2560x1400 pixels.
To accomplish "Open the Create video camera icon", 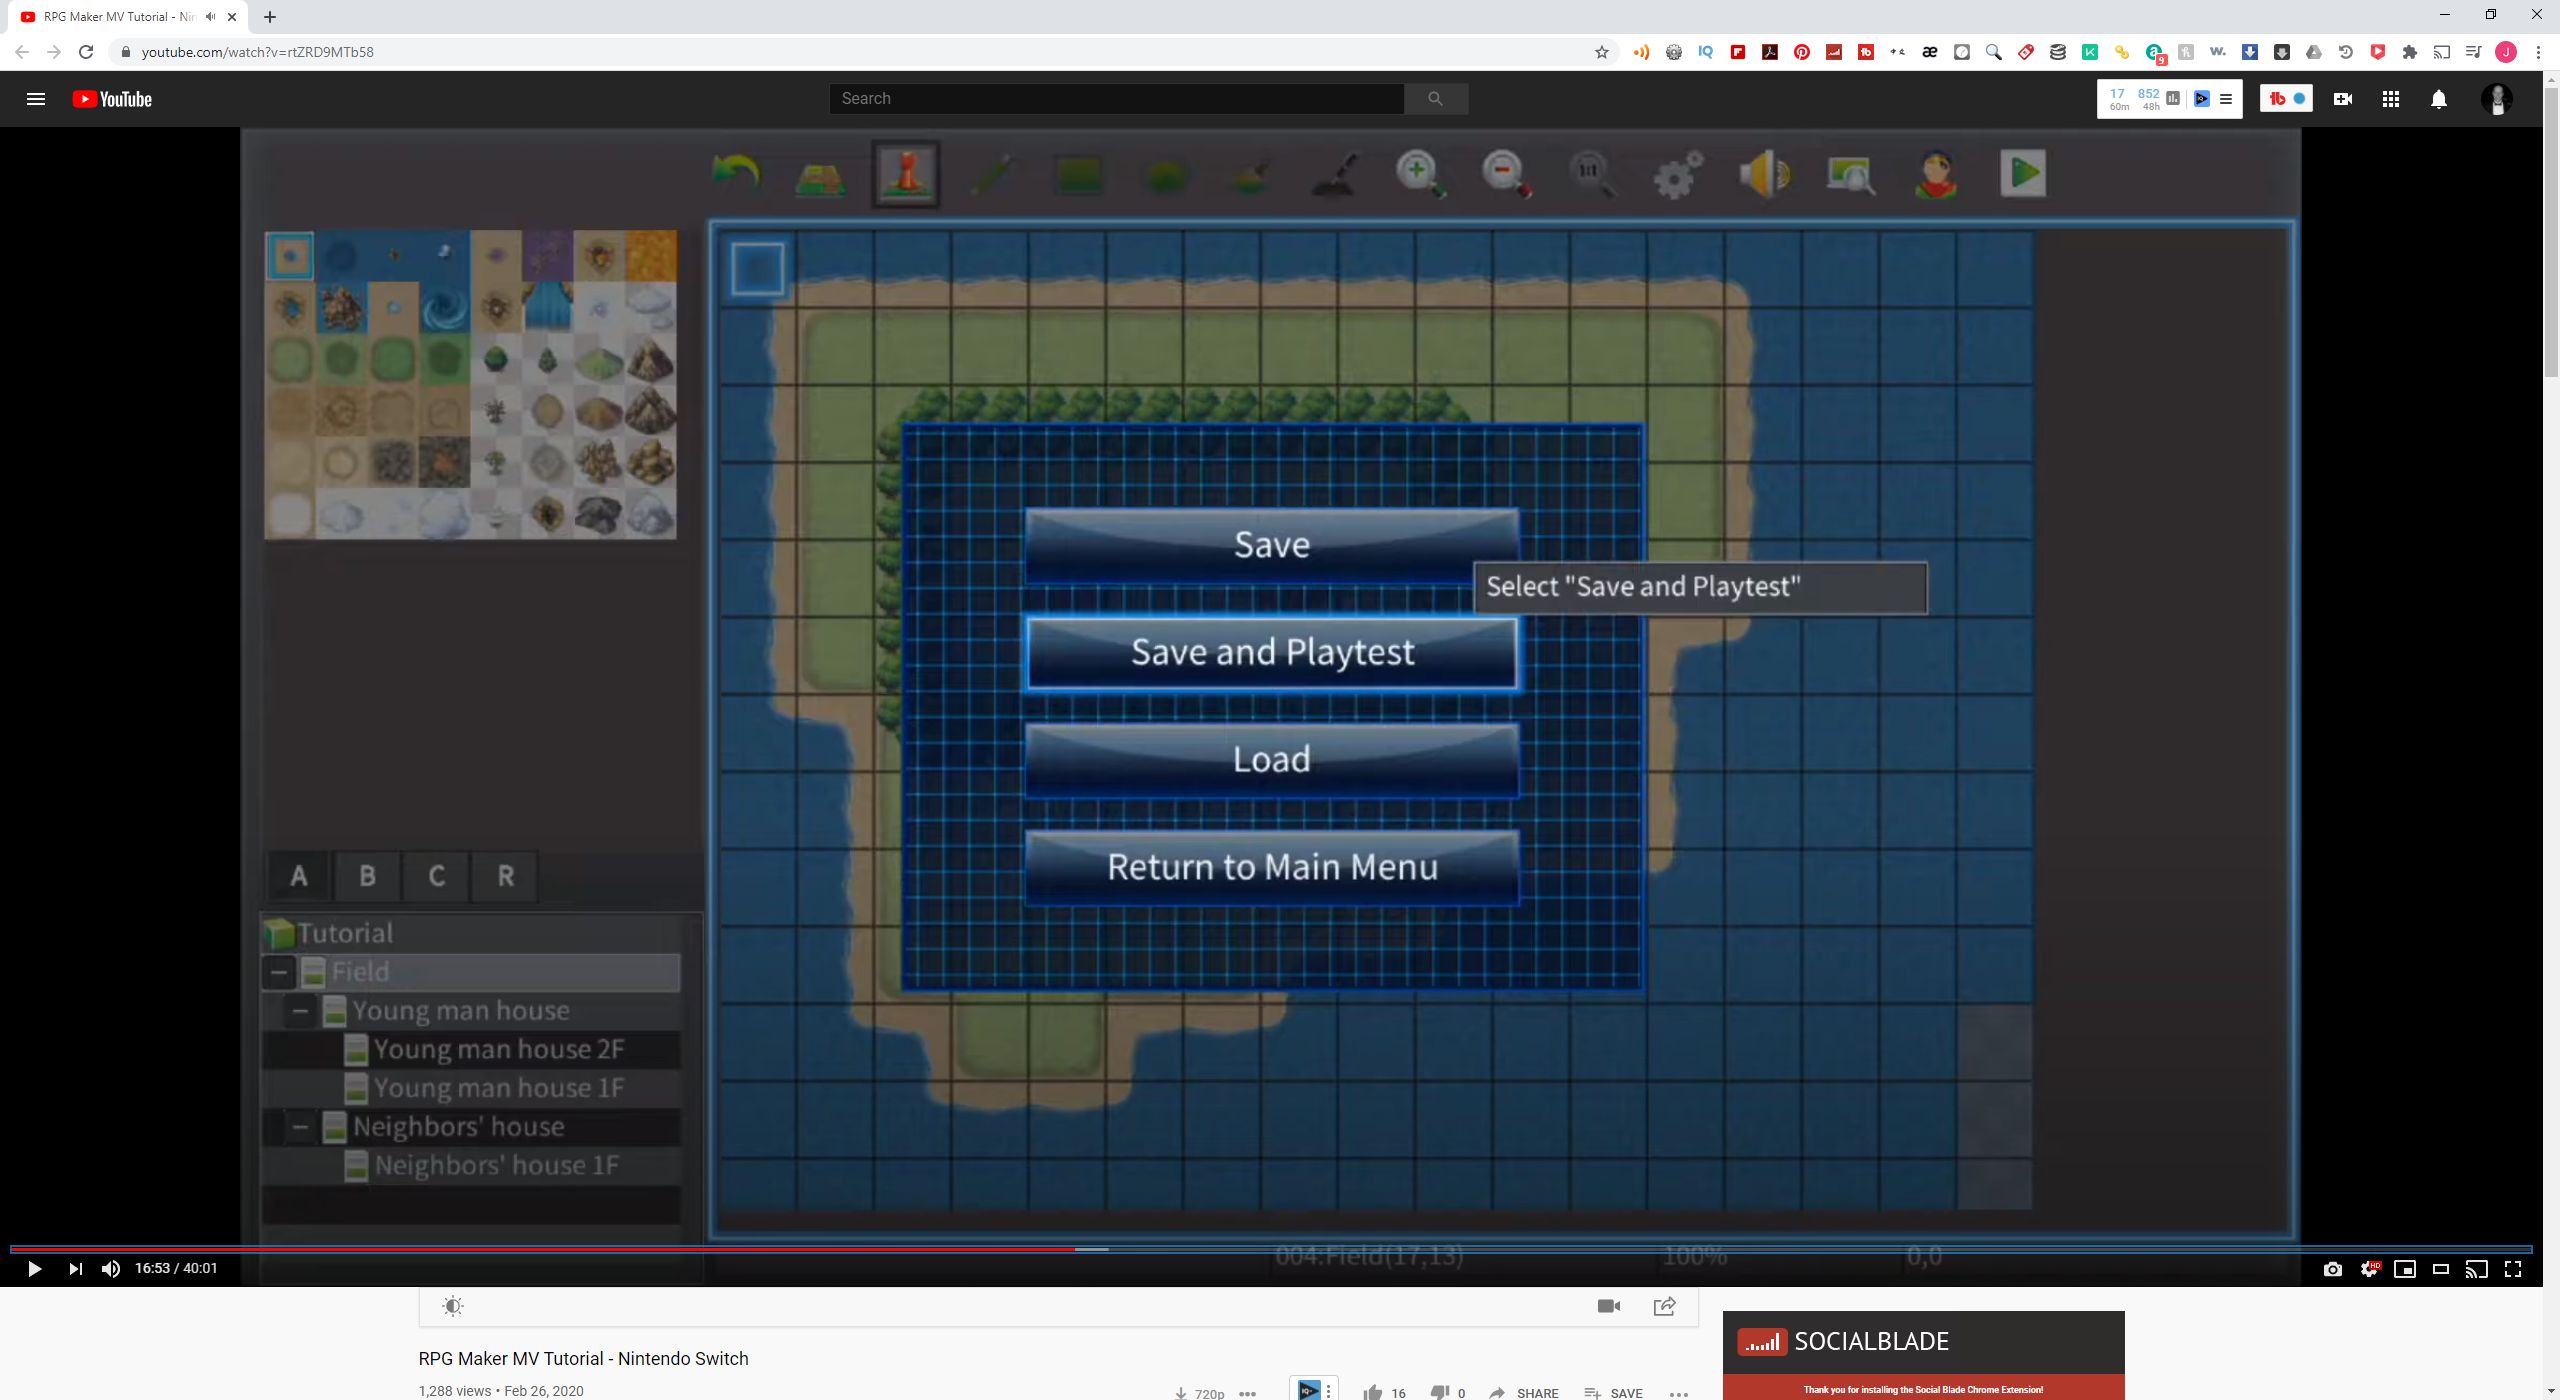I will tap(2343, 99).
